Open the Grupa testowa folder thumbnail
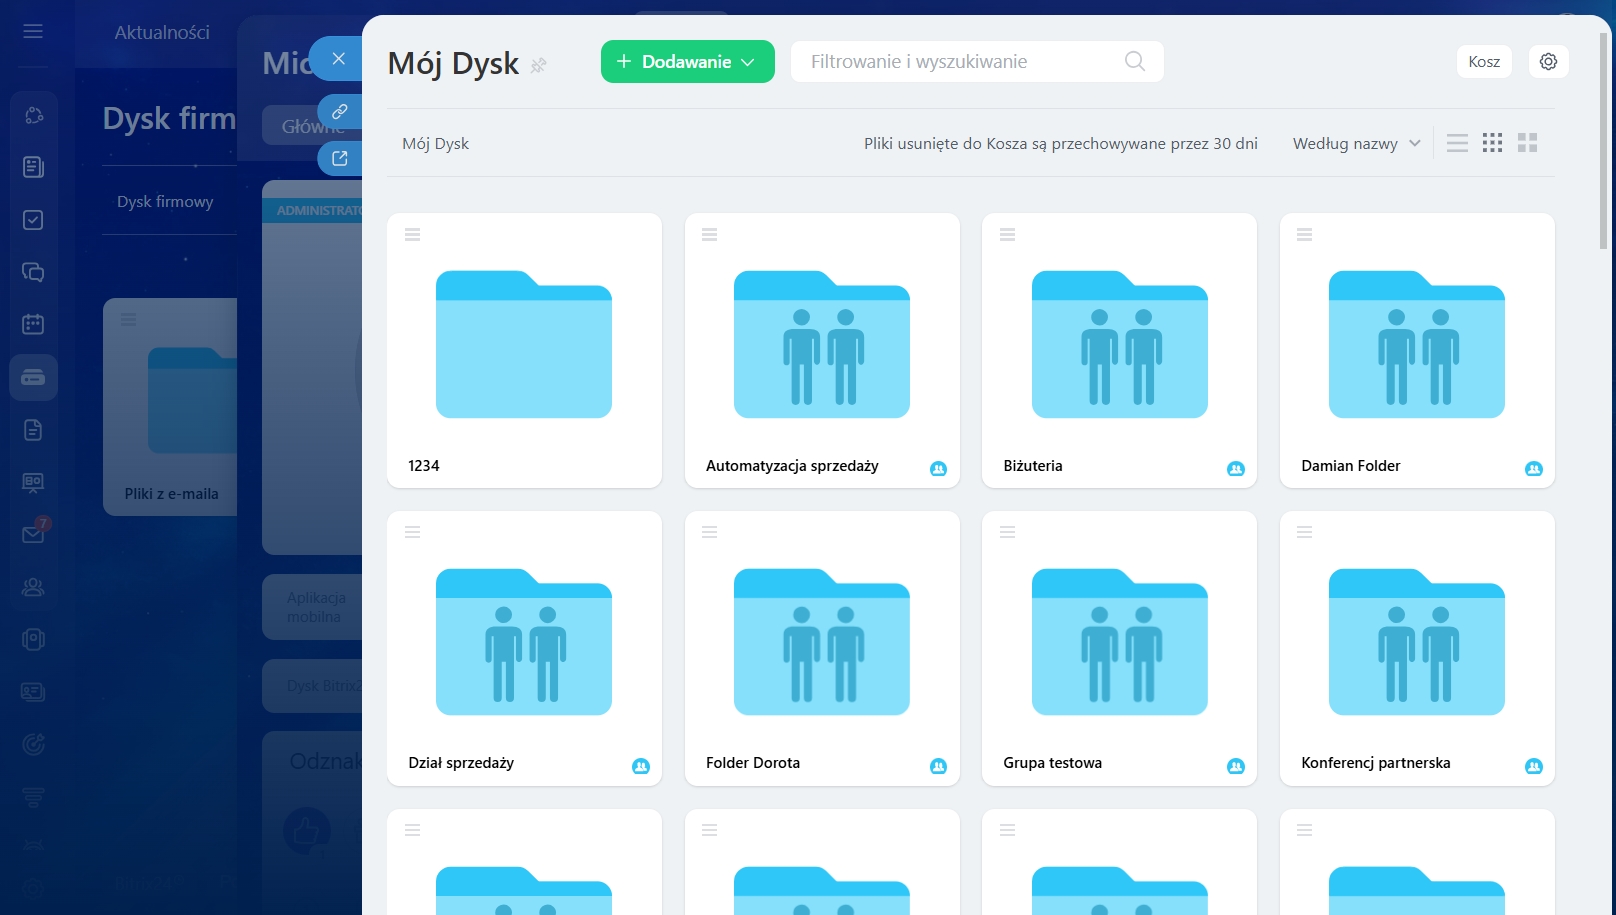Screen dimensions: 1616x915 [1119, 641]
